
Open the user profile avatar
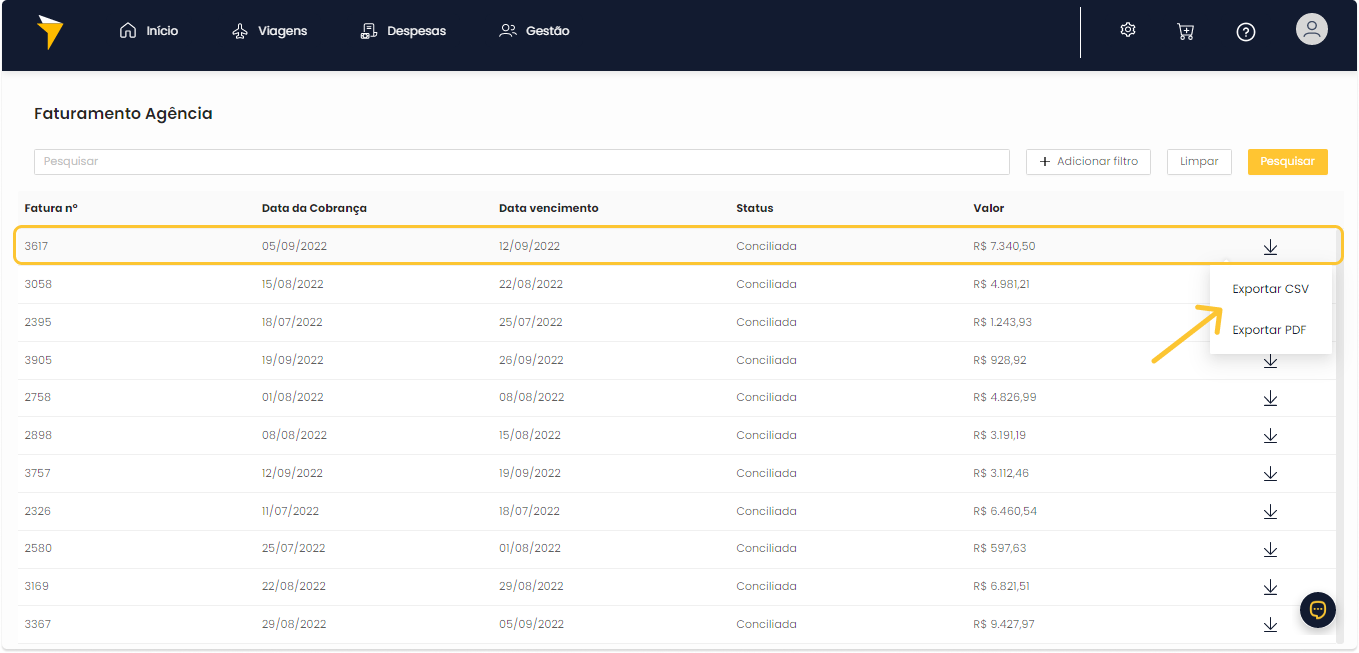click(x=1311, y=29)
